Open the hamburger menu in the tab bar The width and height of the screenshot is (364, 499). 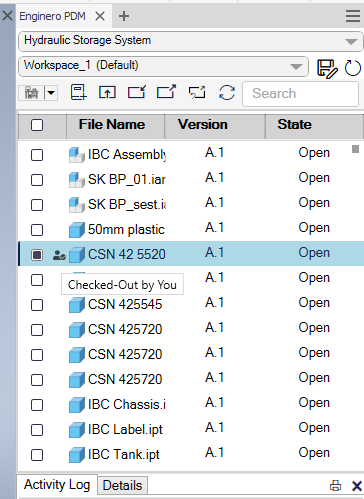click(x=353, y=16)
